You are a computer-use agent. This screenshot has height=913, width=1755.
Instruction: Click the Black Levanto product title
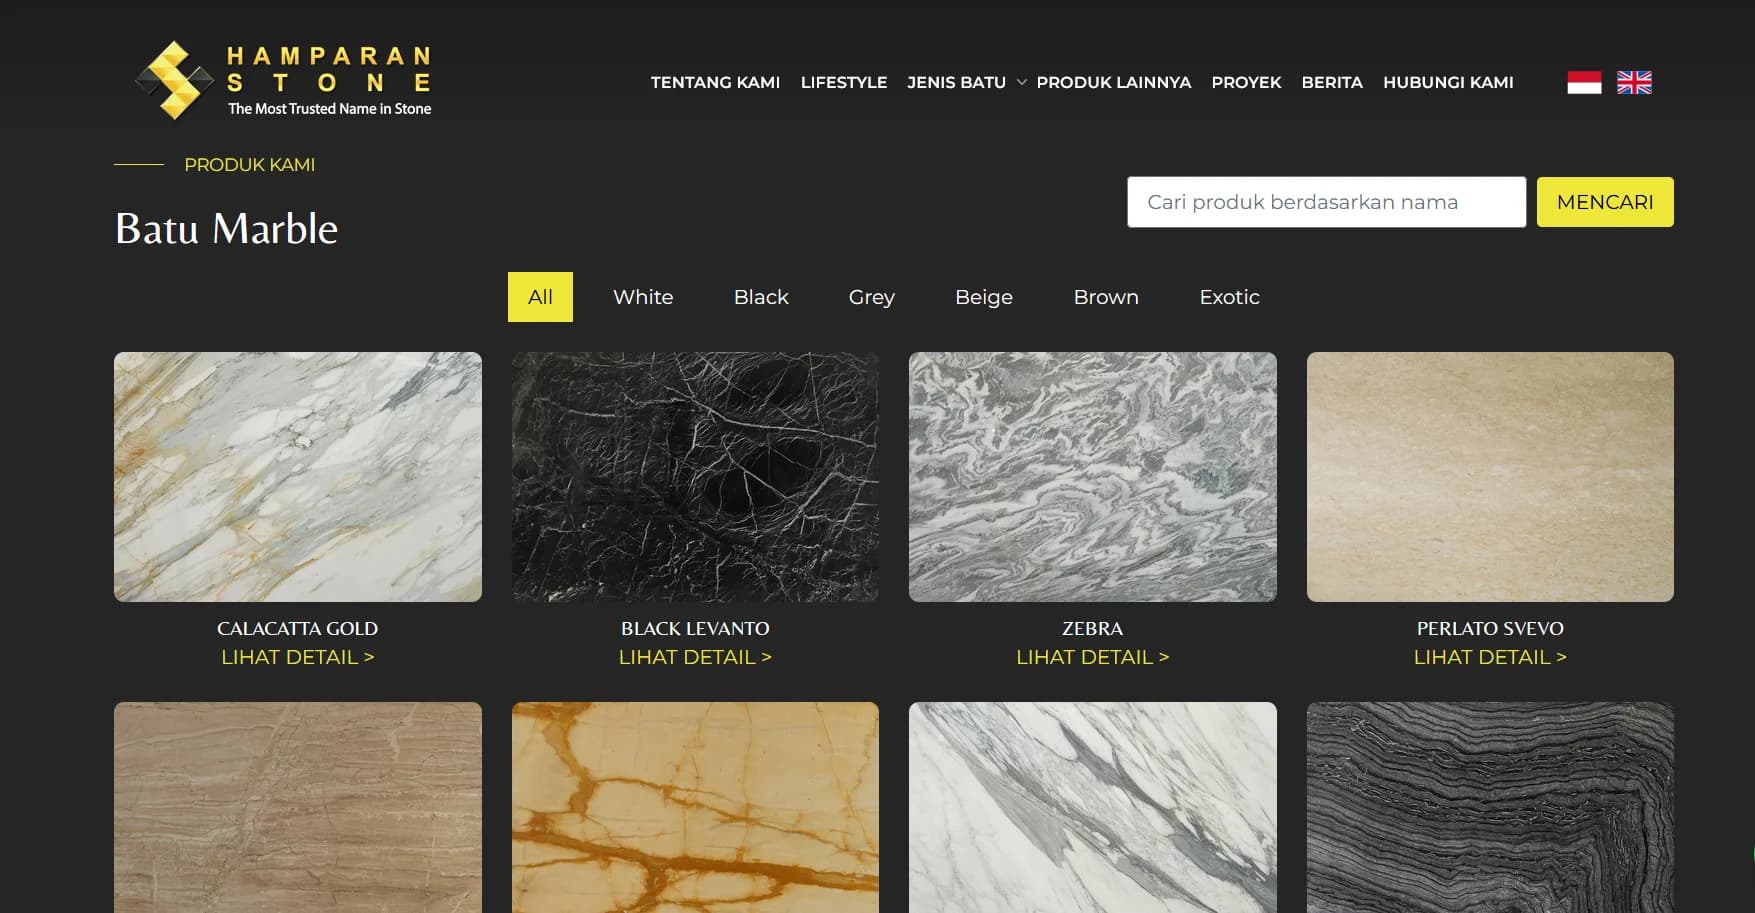tap(695, 629)
